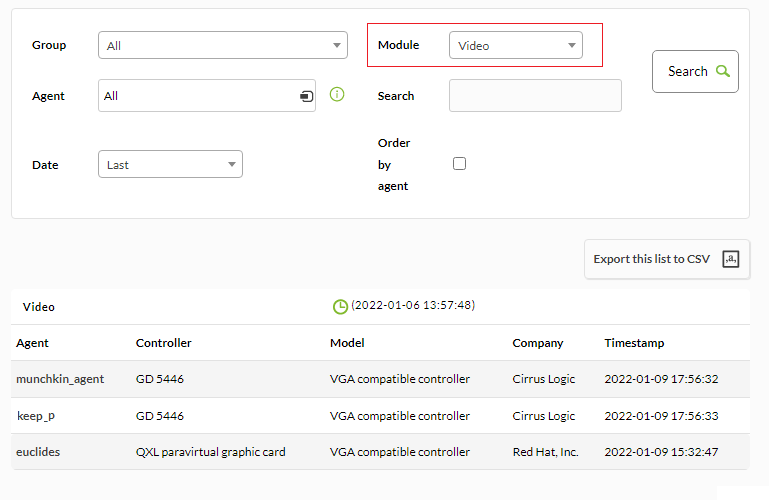Select the munchkin_agent row
The width and height of the screenshot is (770, 500).
coord(381,379)
